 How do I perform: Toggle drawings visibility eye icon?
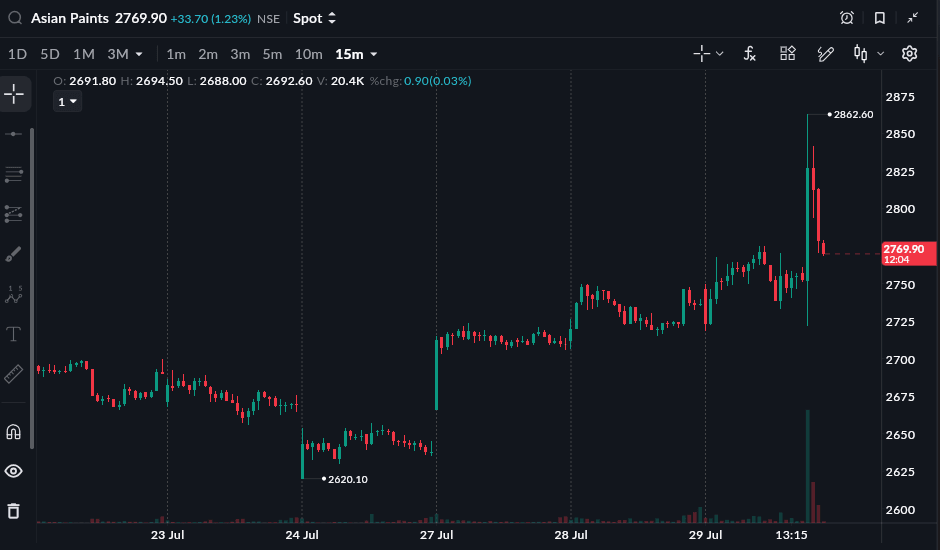14,471
